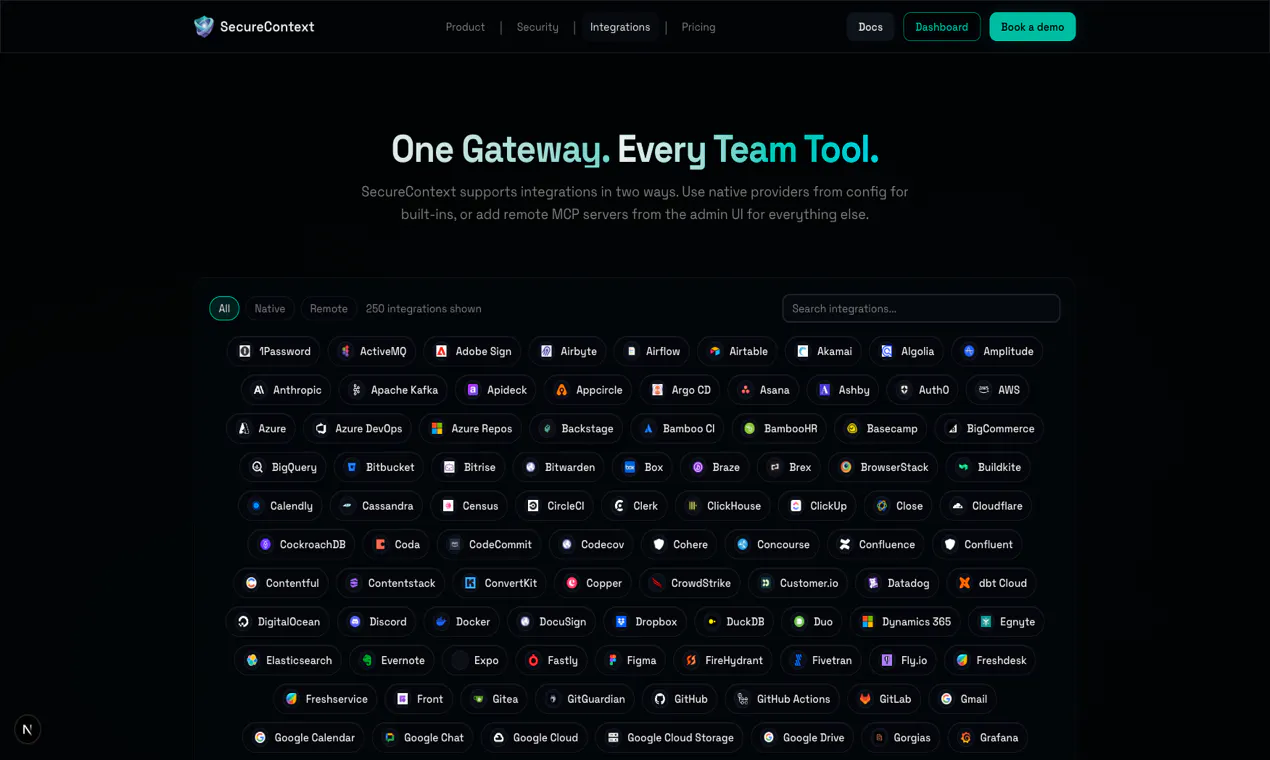Click the Dashboard button
The width and height of the screenshot is (1270, 760).
tap(942, 27)
